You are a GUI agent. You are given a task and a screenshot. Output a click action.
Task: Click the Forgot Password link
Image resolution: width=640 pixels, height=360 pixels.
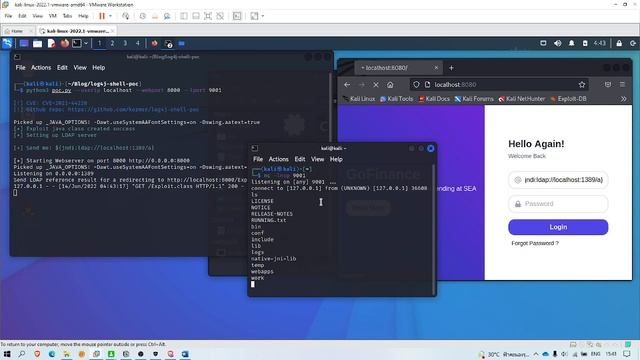535,243
